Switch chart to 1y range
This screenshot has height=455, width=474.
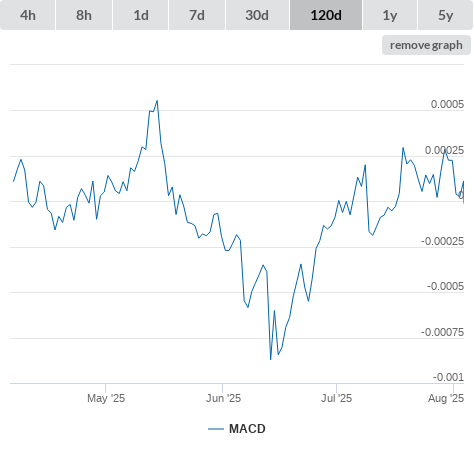pyautogui.click(x=390, y=15)
